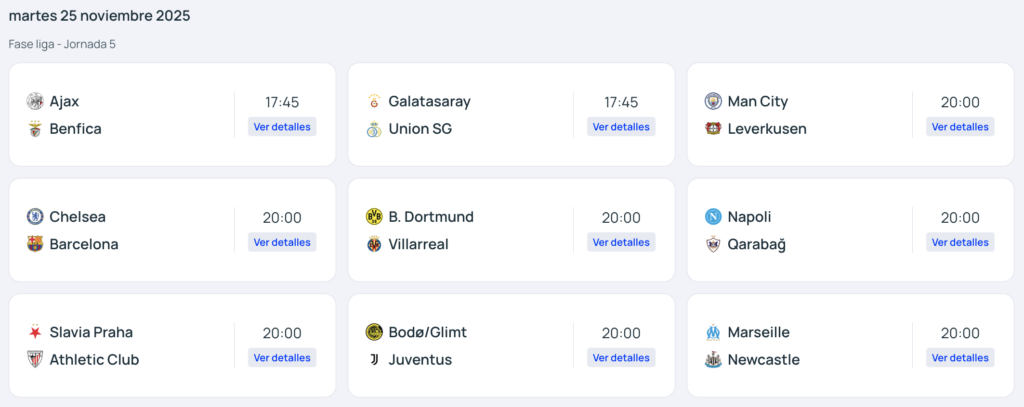Click the B. Dortmund logo
The height and width of the screenshot is (407, 1024).
coord(374,217)
